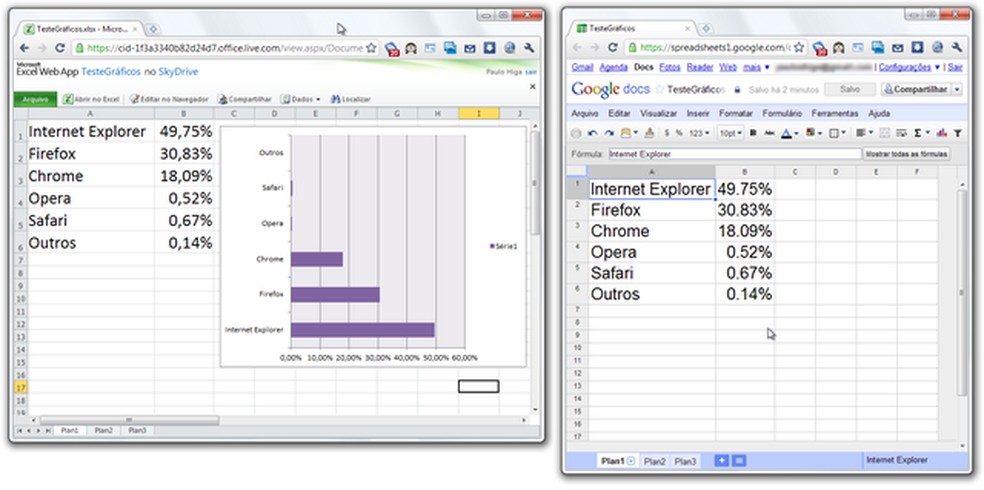The image size is (984, 490).
Task: Click the back arrow in the Excel Web App window
Action: point(24,48)
